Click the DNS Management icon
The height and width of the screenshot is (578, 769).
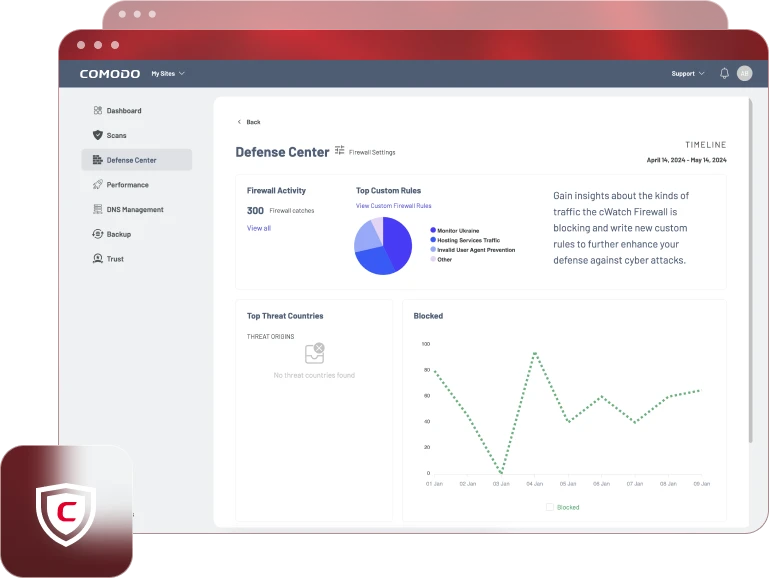97,210
